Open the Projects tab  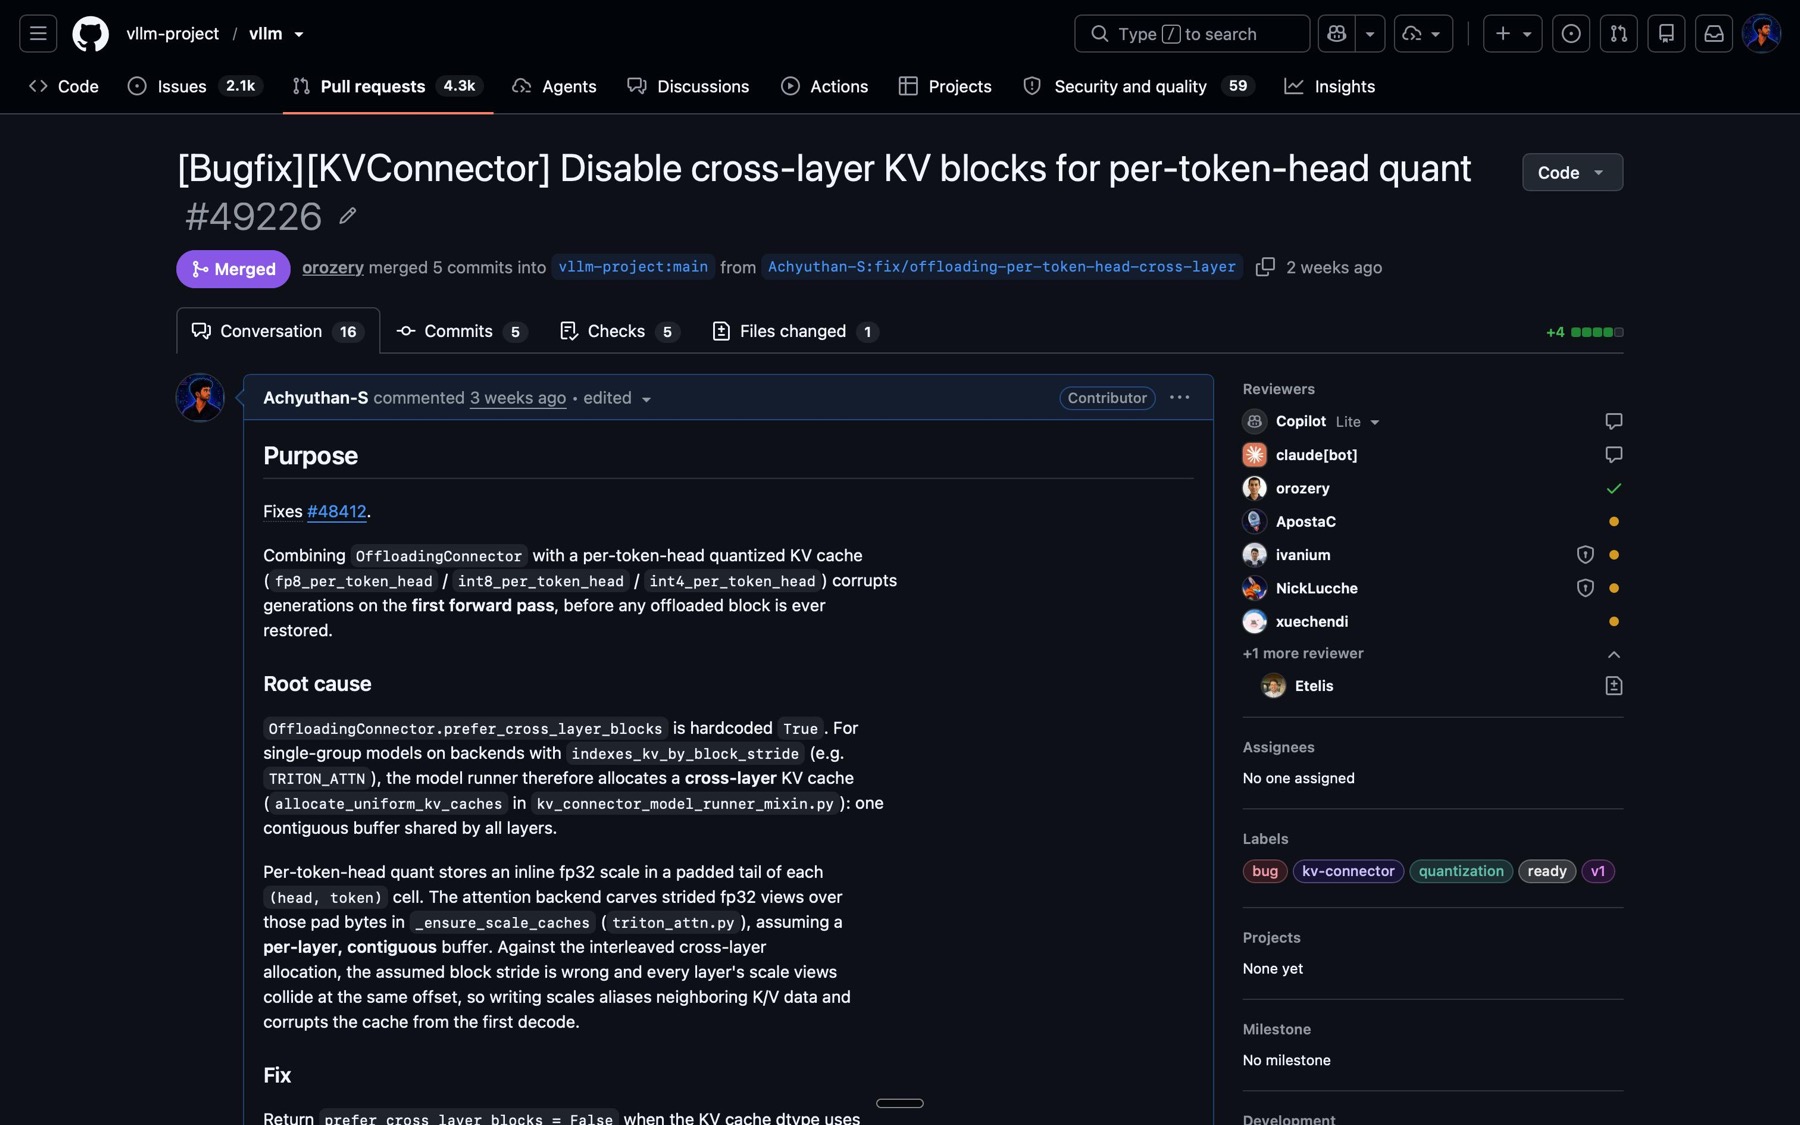[945, 87]
